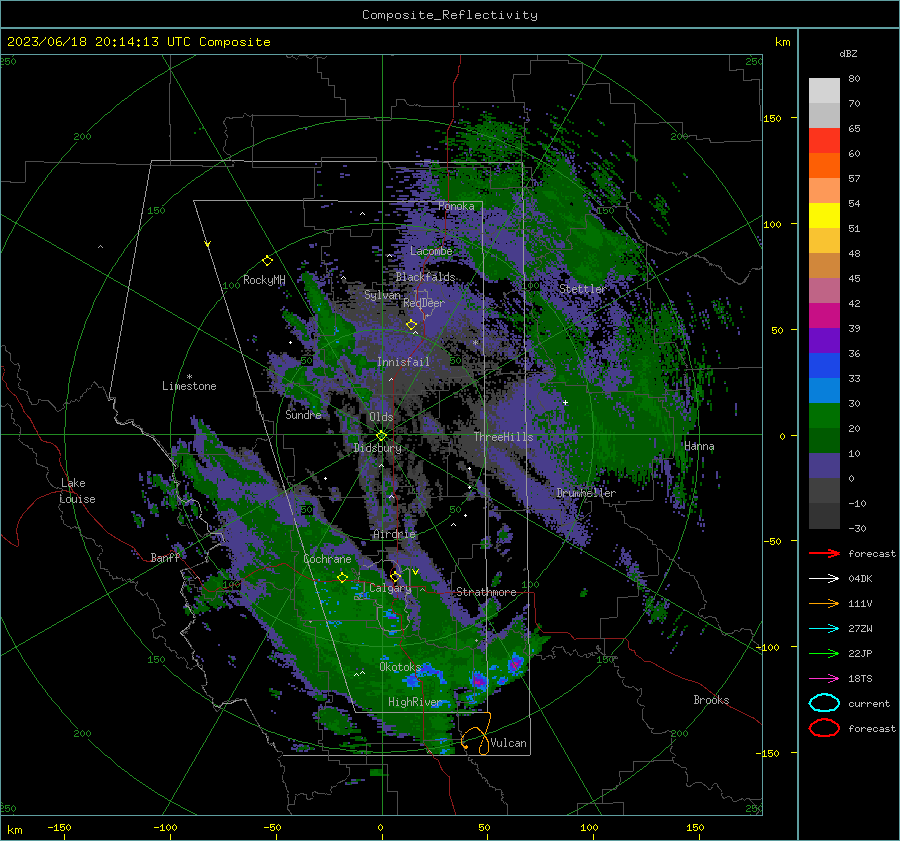Click the Brooks city label
This screenshot has width=900, height=841.
point(711,700)
